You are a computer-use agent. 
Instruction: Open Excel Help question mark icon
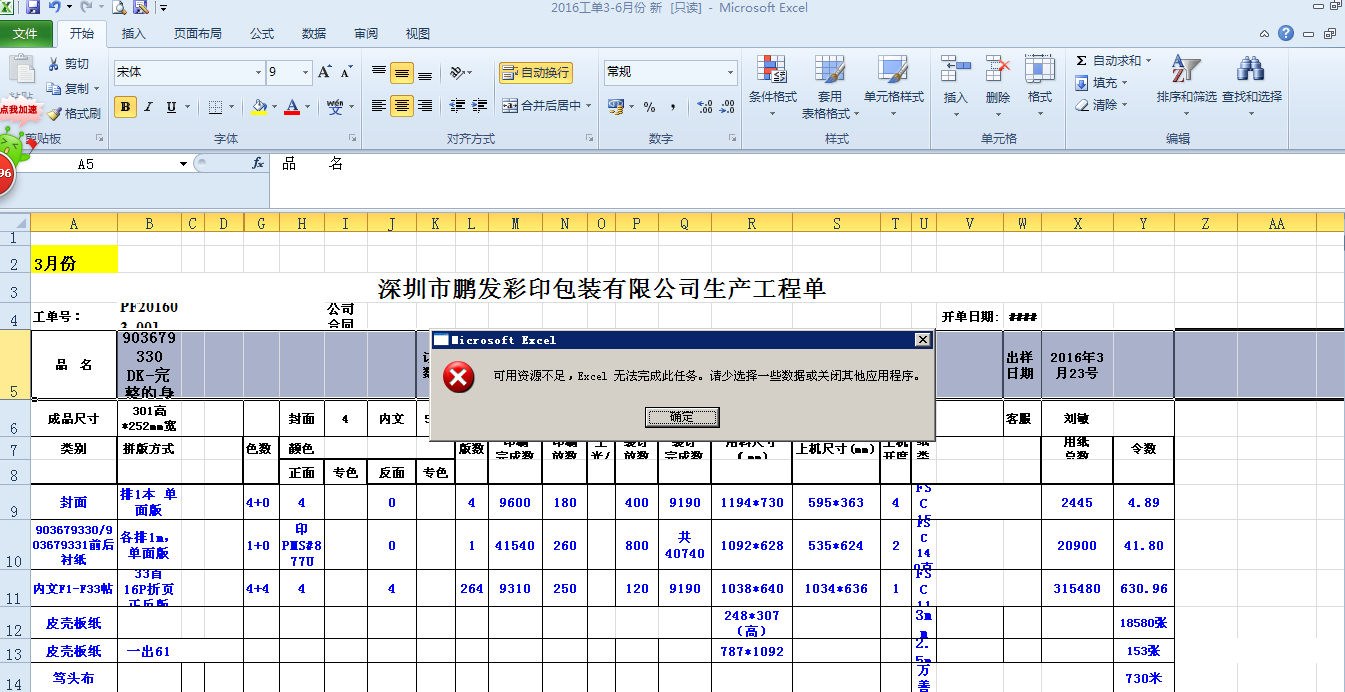pyautogui.click(x=1286, y=33)
